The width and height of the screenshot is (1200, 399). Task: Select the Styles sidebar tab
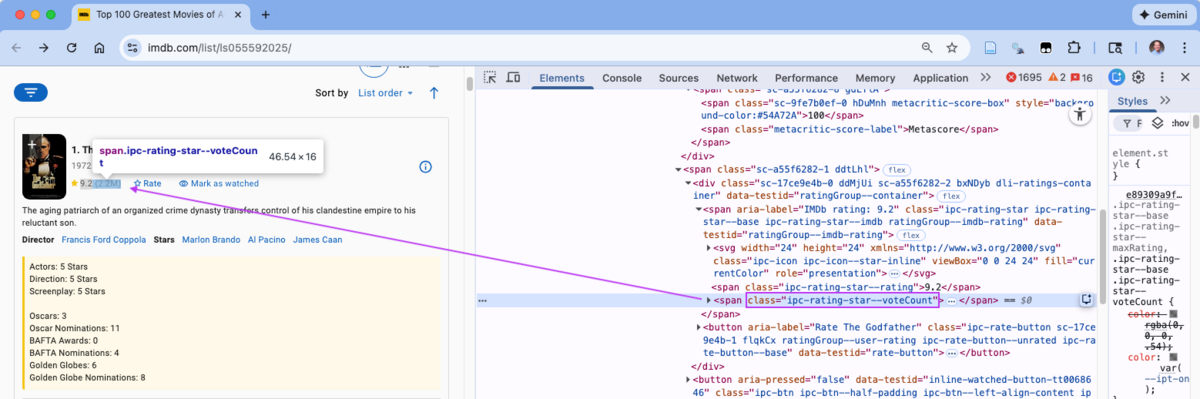pos(1133,101)
